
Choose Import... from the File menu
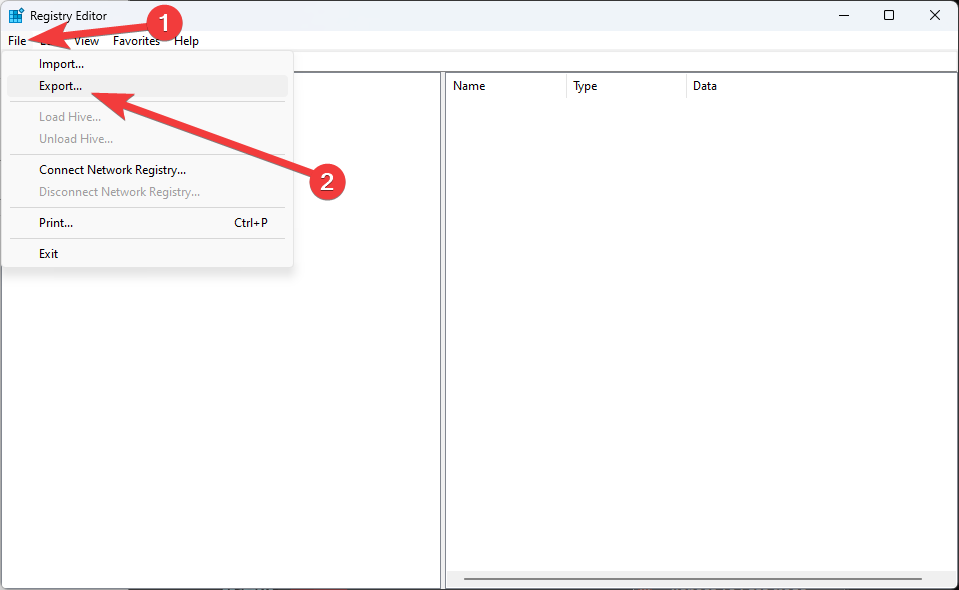(x=61, y=64)
